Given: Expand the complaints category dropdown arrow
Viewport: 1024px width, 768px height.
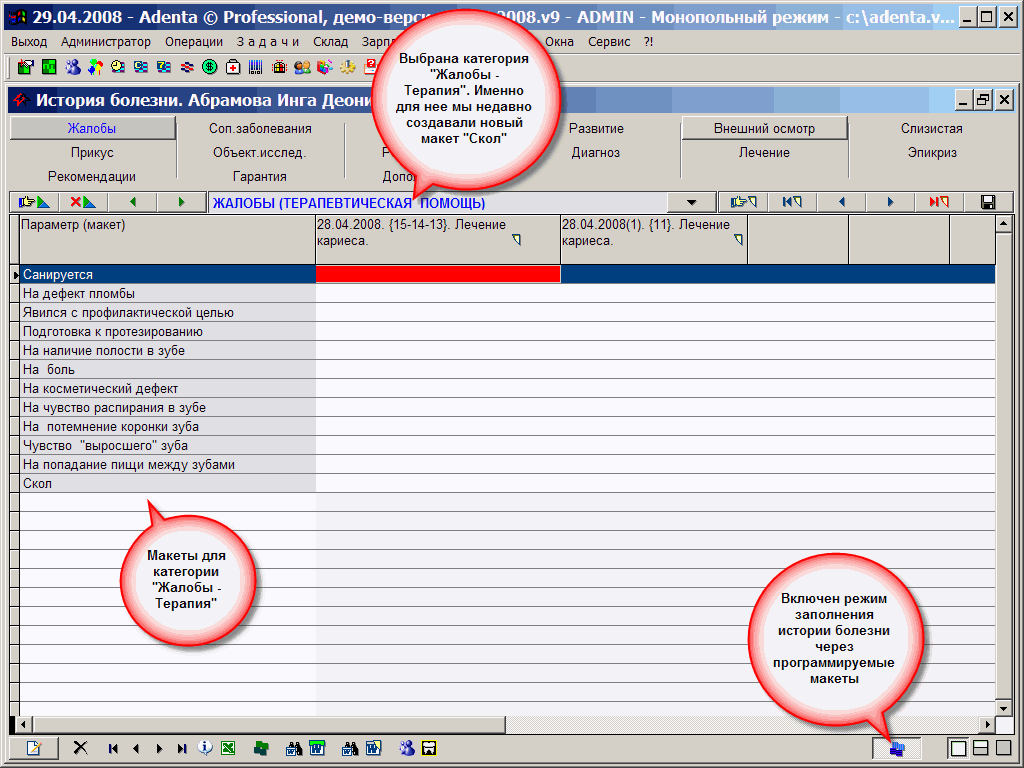Looking at the screenshot, I should click(692, 202).
